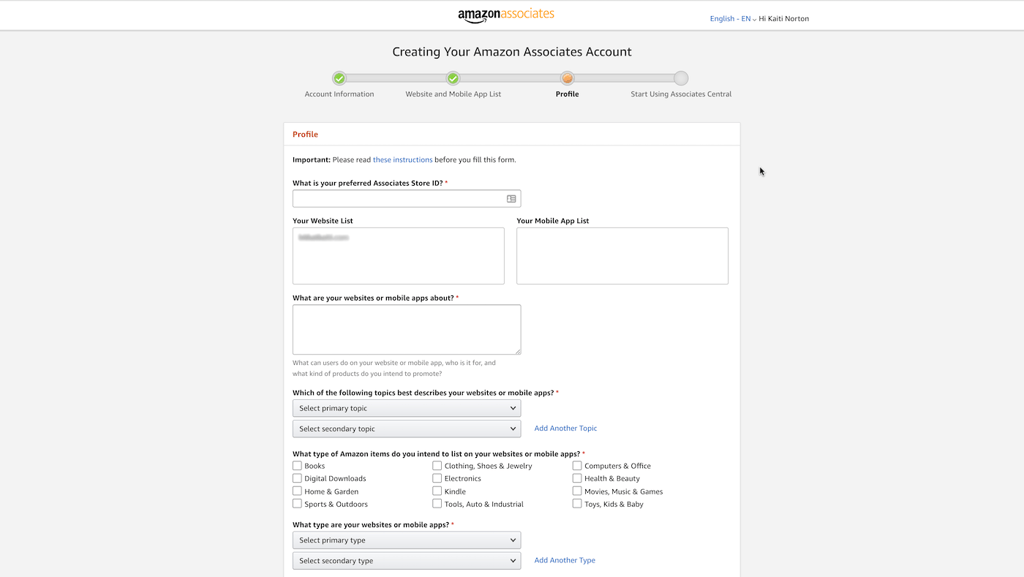
Task: Click the websites or mobile apps description textarea
Action: (407, 330)
